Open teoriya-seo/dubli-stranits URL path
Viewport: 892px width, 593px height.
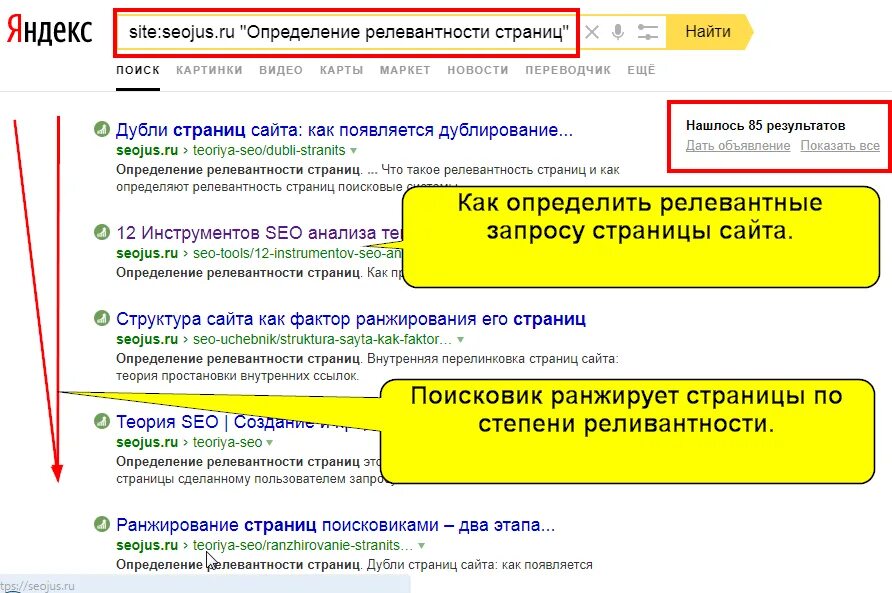pyautogui.click(x=269, y=150)
